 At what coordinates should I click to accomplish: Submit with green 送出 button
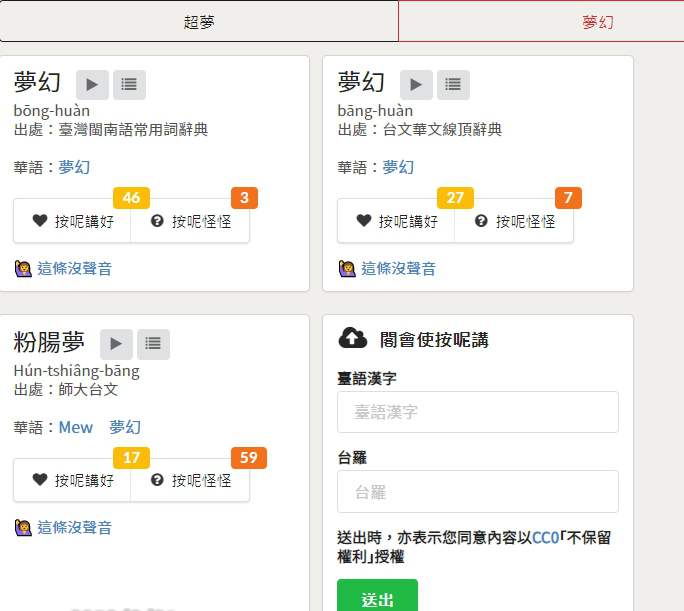(377, 596)
